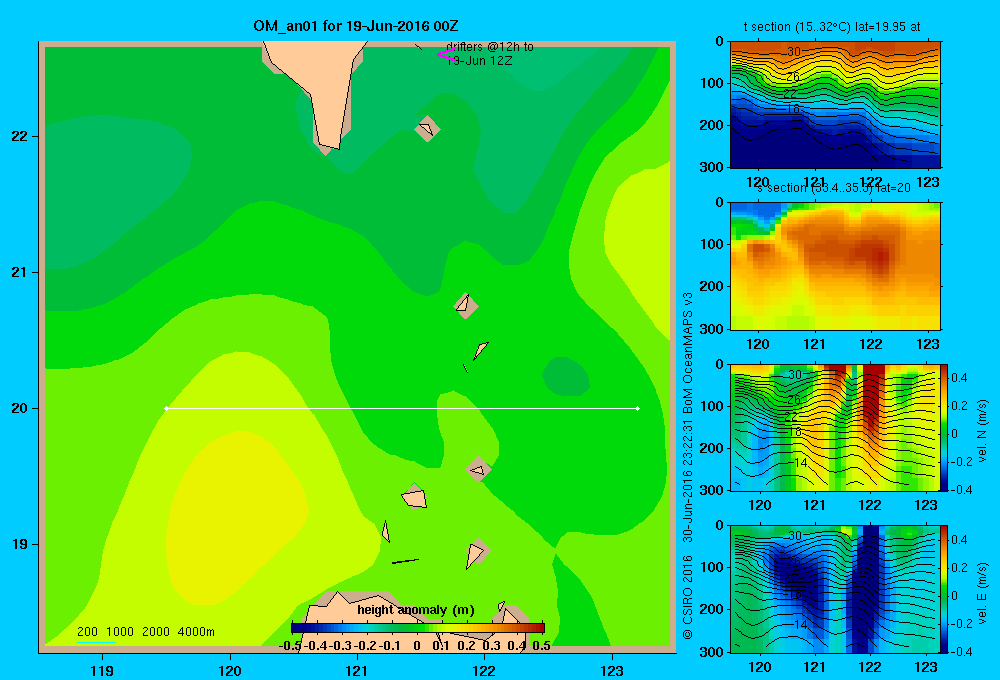Image resolution: width=1000 pixels, height=680 pixels.
Task: Click latitude label 20 on main map
Action: [20, 408]
